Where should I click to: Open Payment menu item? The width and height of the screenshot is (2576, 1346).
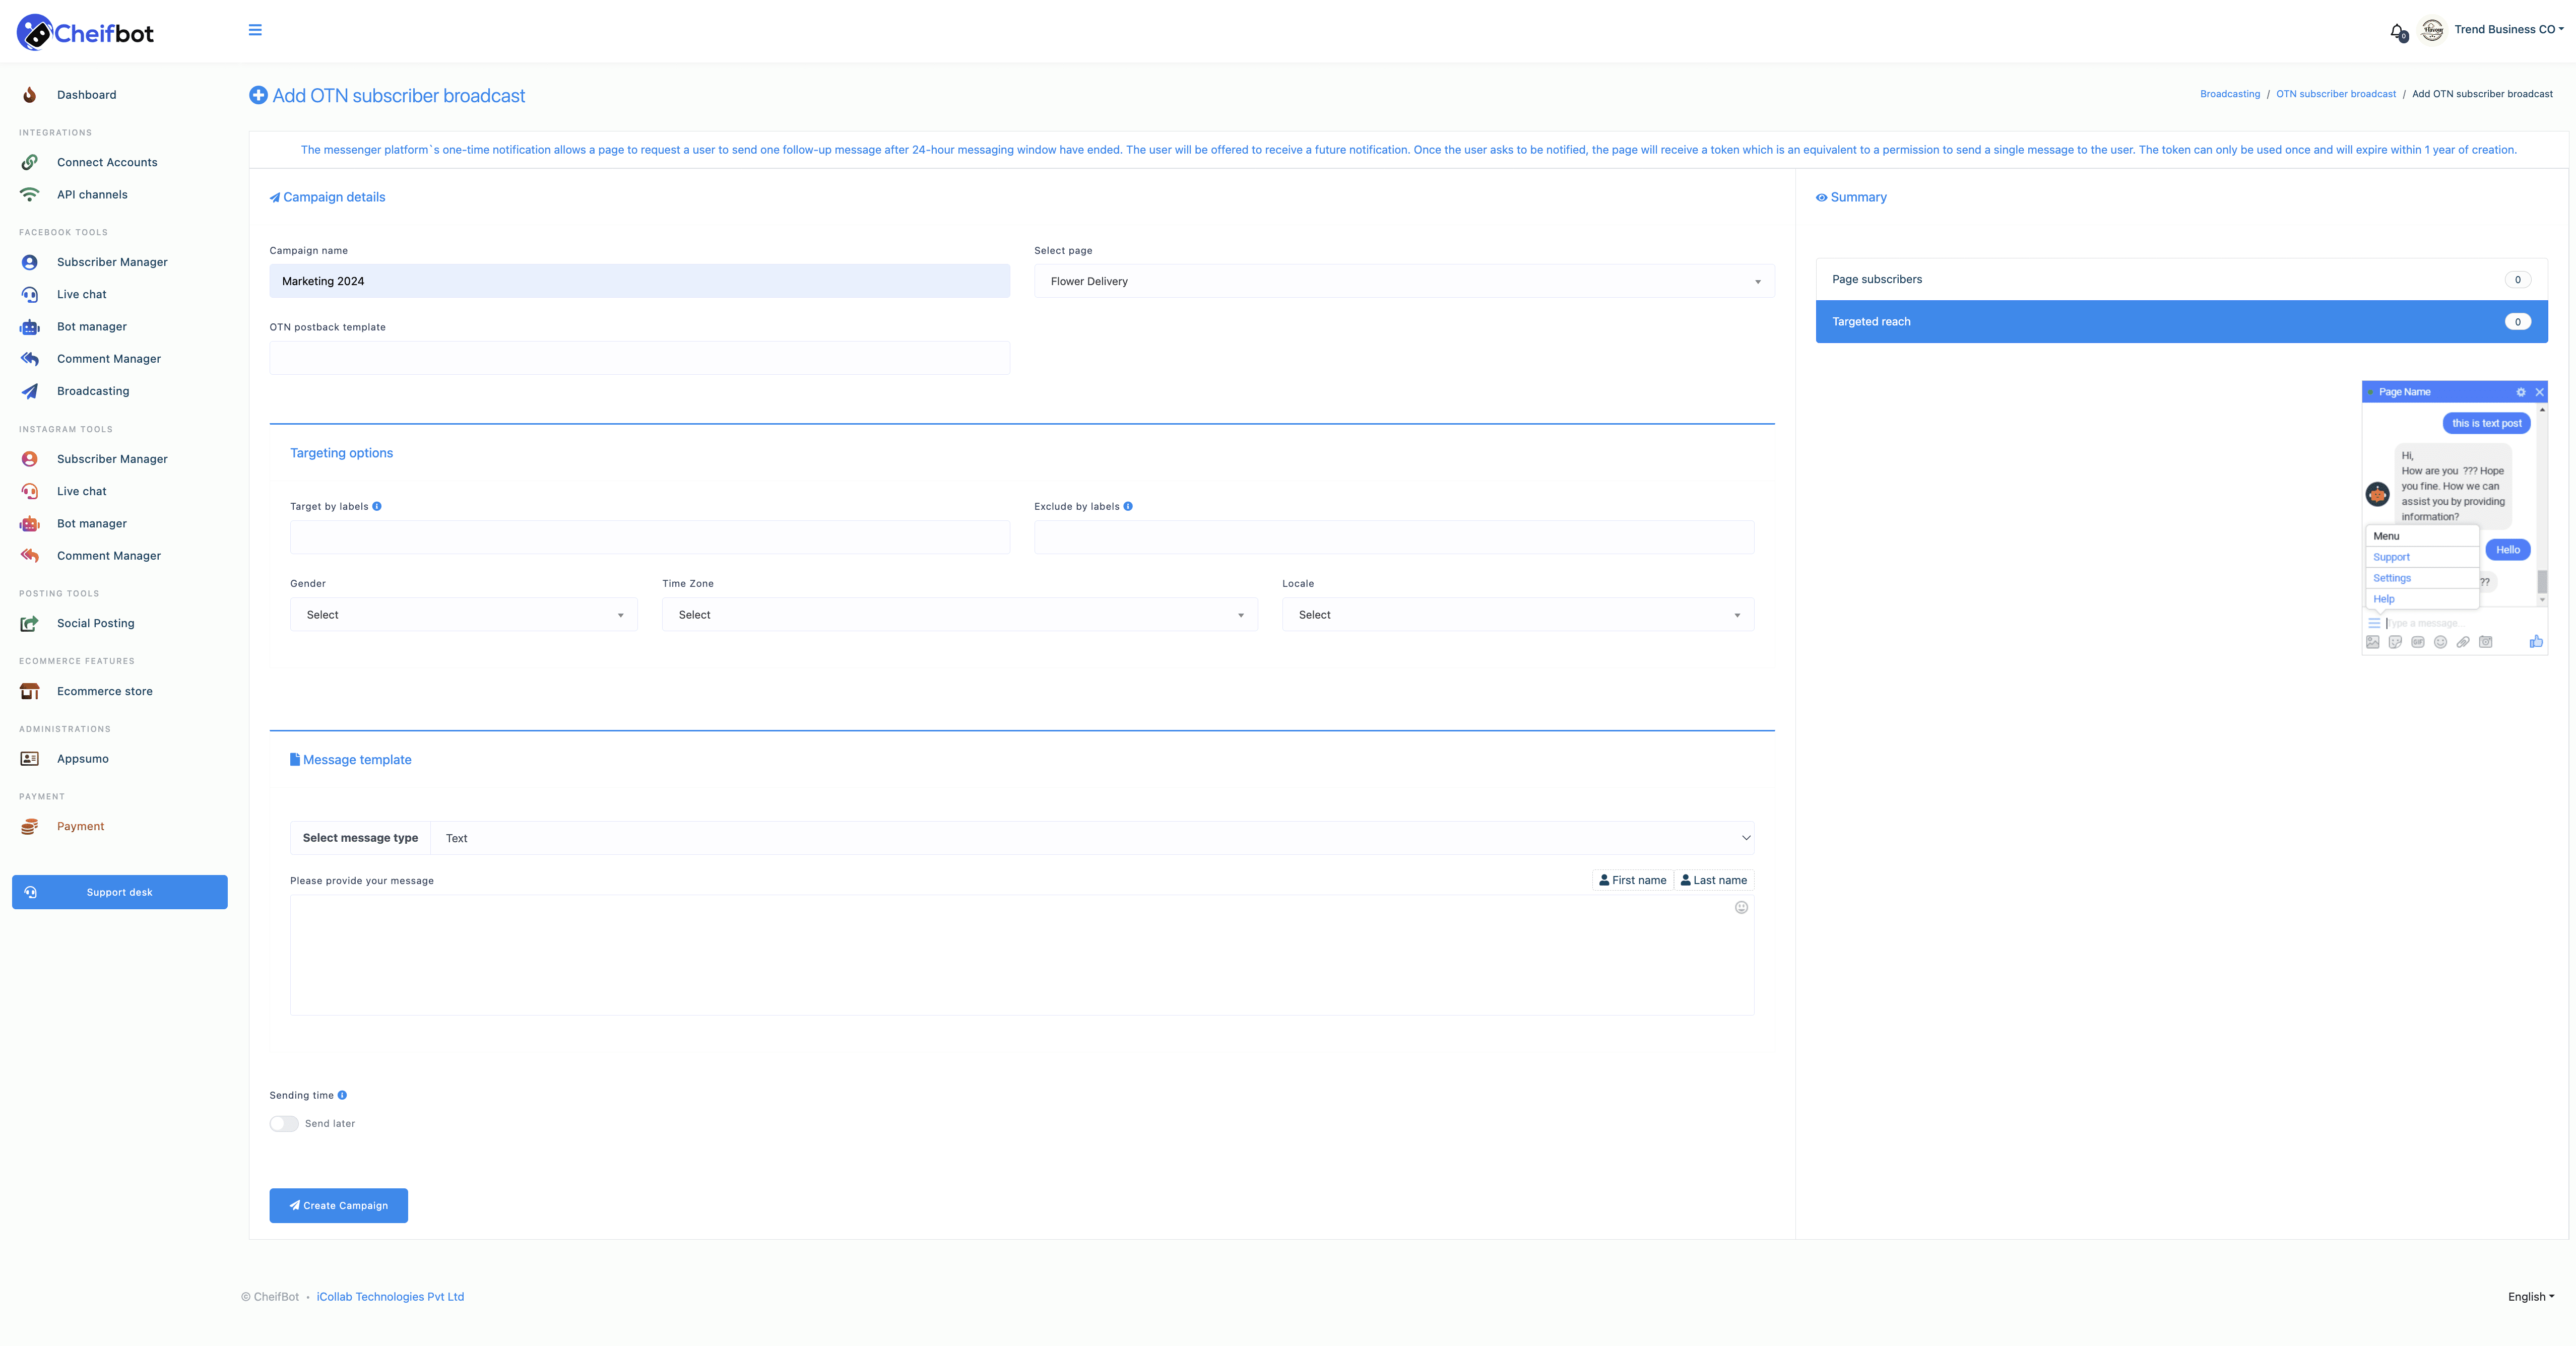pyautogui.click(x=80, y=826)
